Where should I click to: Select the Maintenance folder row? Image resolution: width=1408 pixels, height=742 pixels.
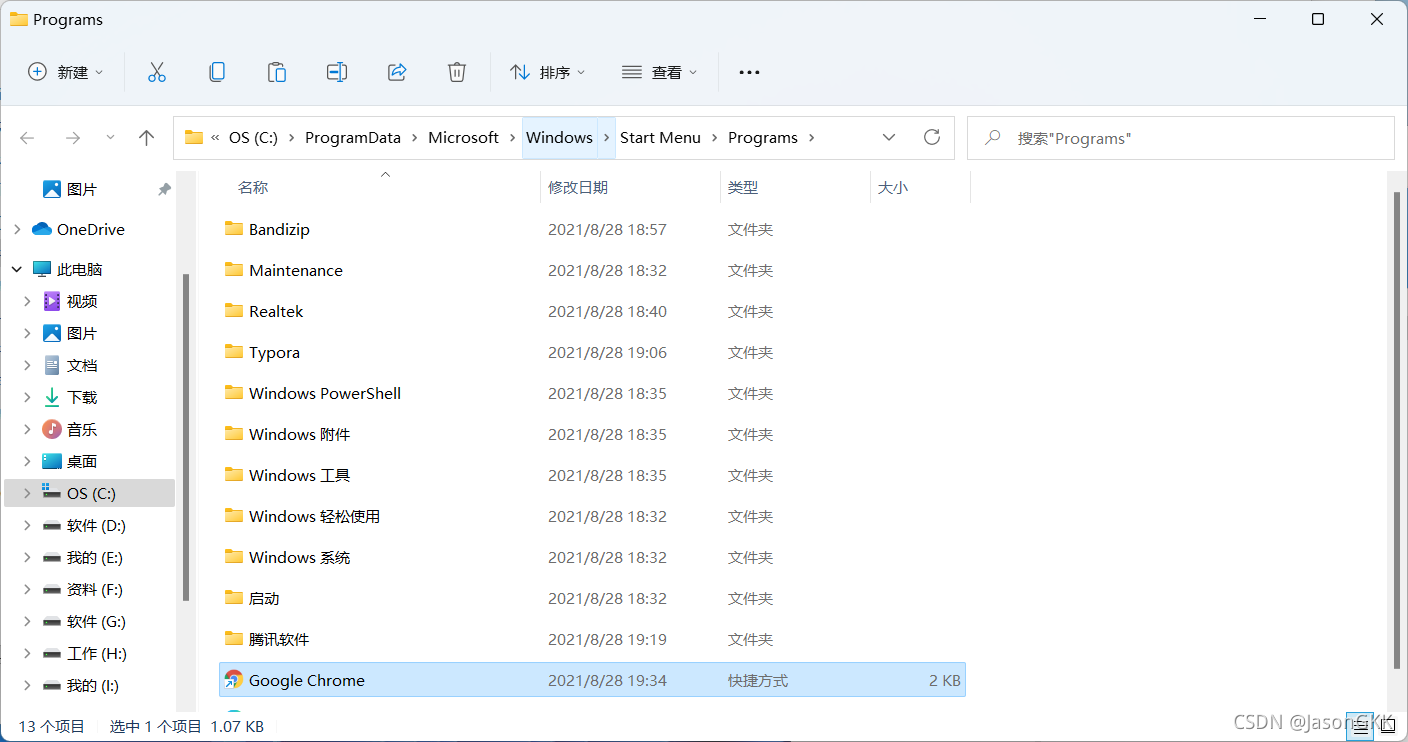click(592, 270)
